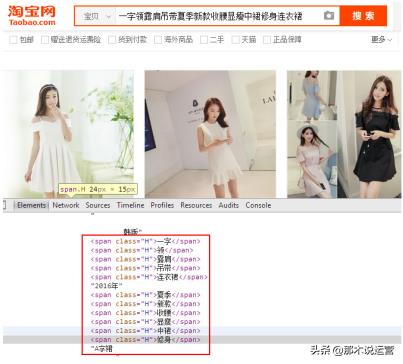Open the Sources tab
This screenshot has height=364, width=403.
[98, 205]
